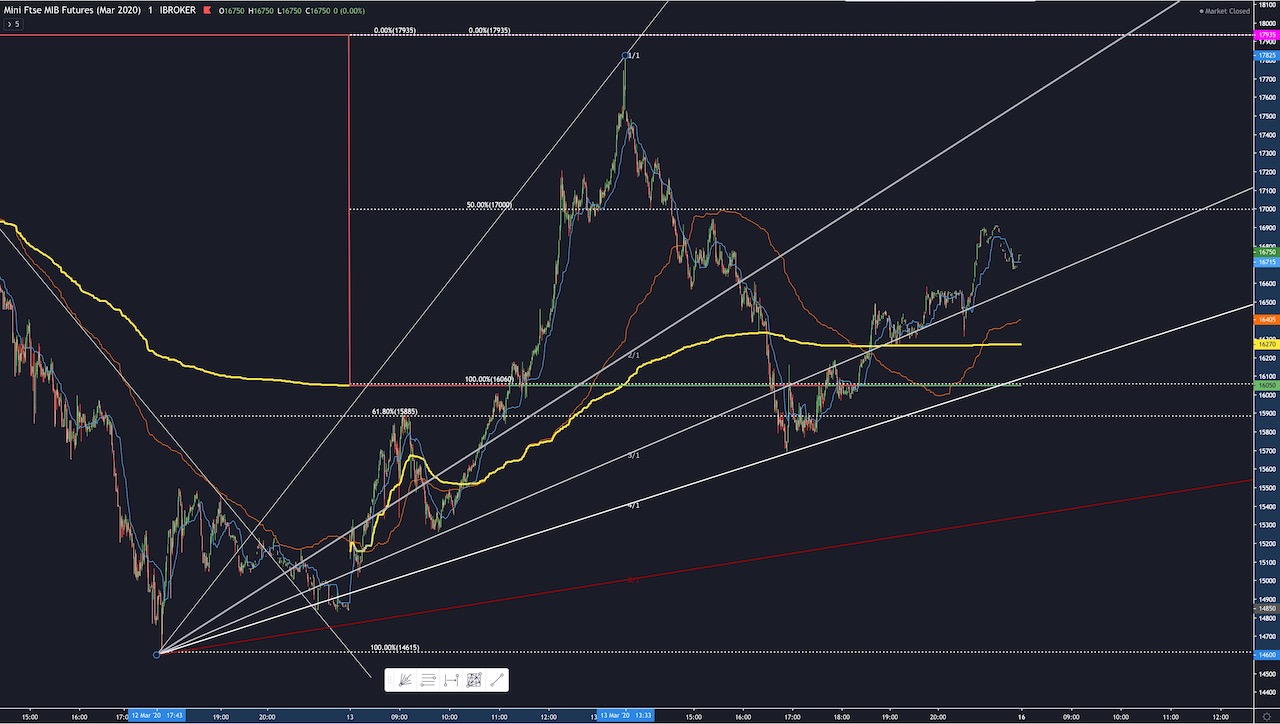1280x724 pixels.
Task: Click the 100.00%(14615) Fibonacci level label
Action: pyautogui.click(x=394, y=647)
